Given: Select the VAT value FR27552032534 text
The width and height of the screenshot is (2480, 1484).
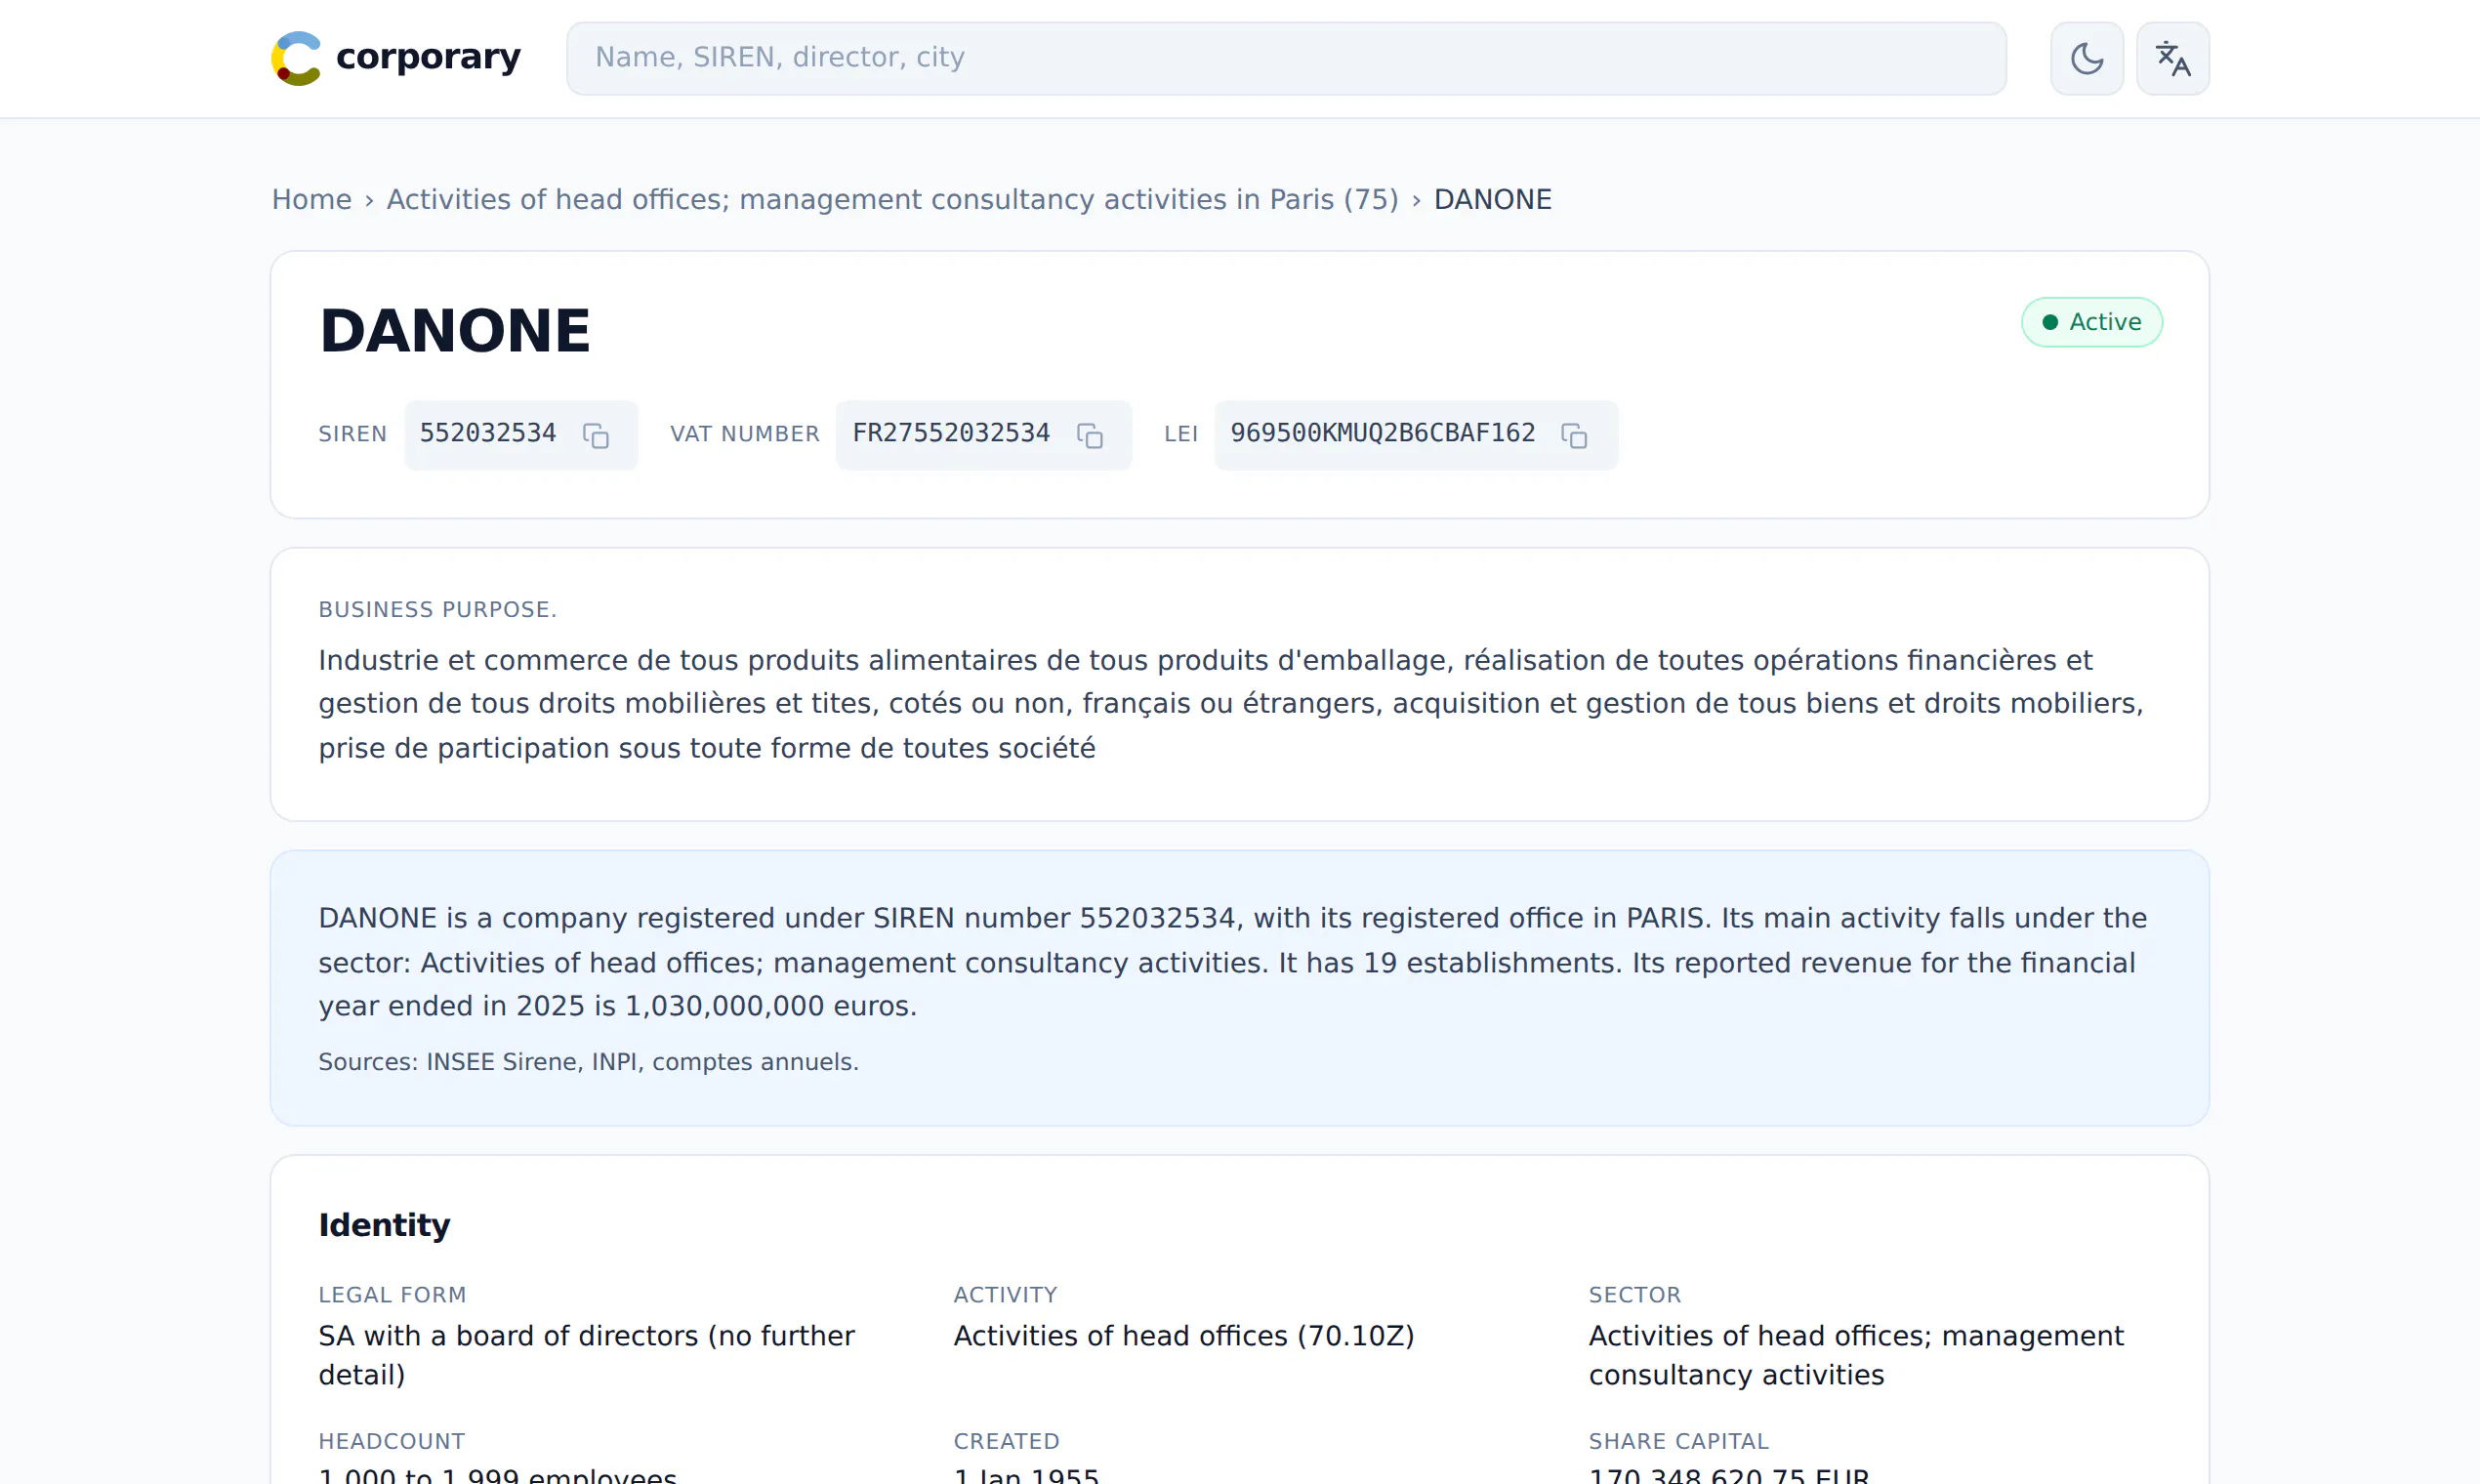Looking at the screenshot, I should coord(951,433).
